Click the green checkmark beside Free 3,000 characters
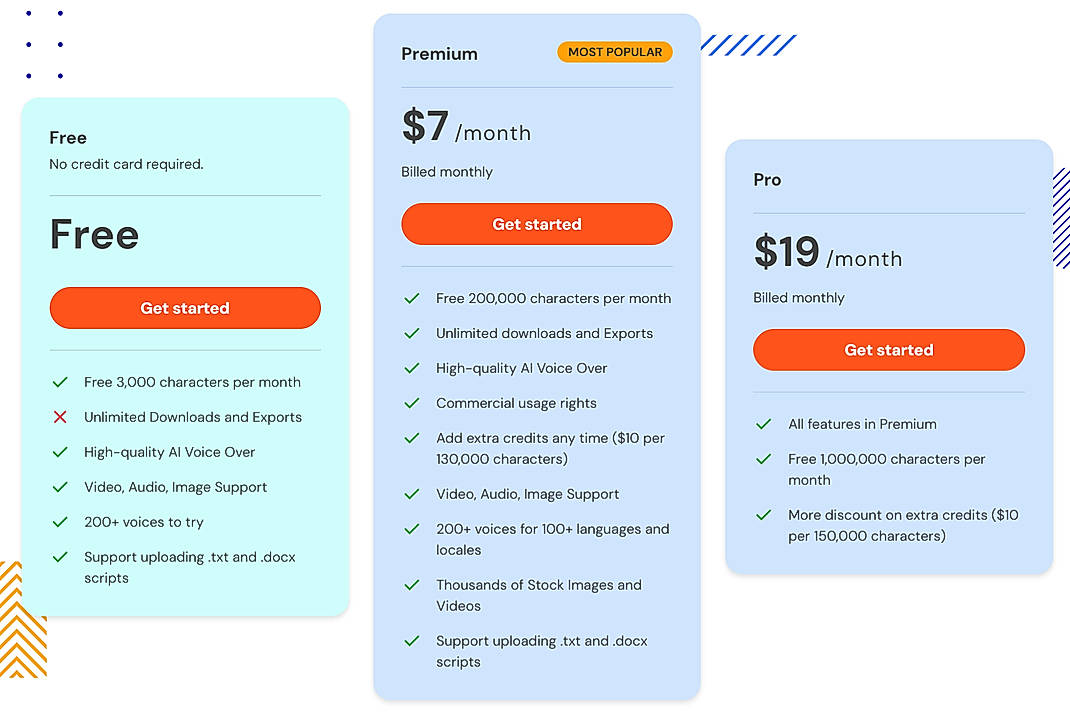1070x718 pixels. pos(62,382)
